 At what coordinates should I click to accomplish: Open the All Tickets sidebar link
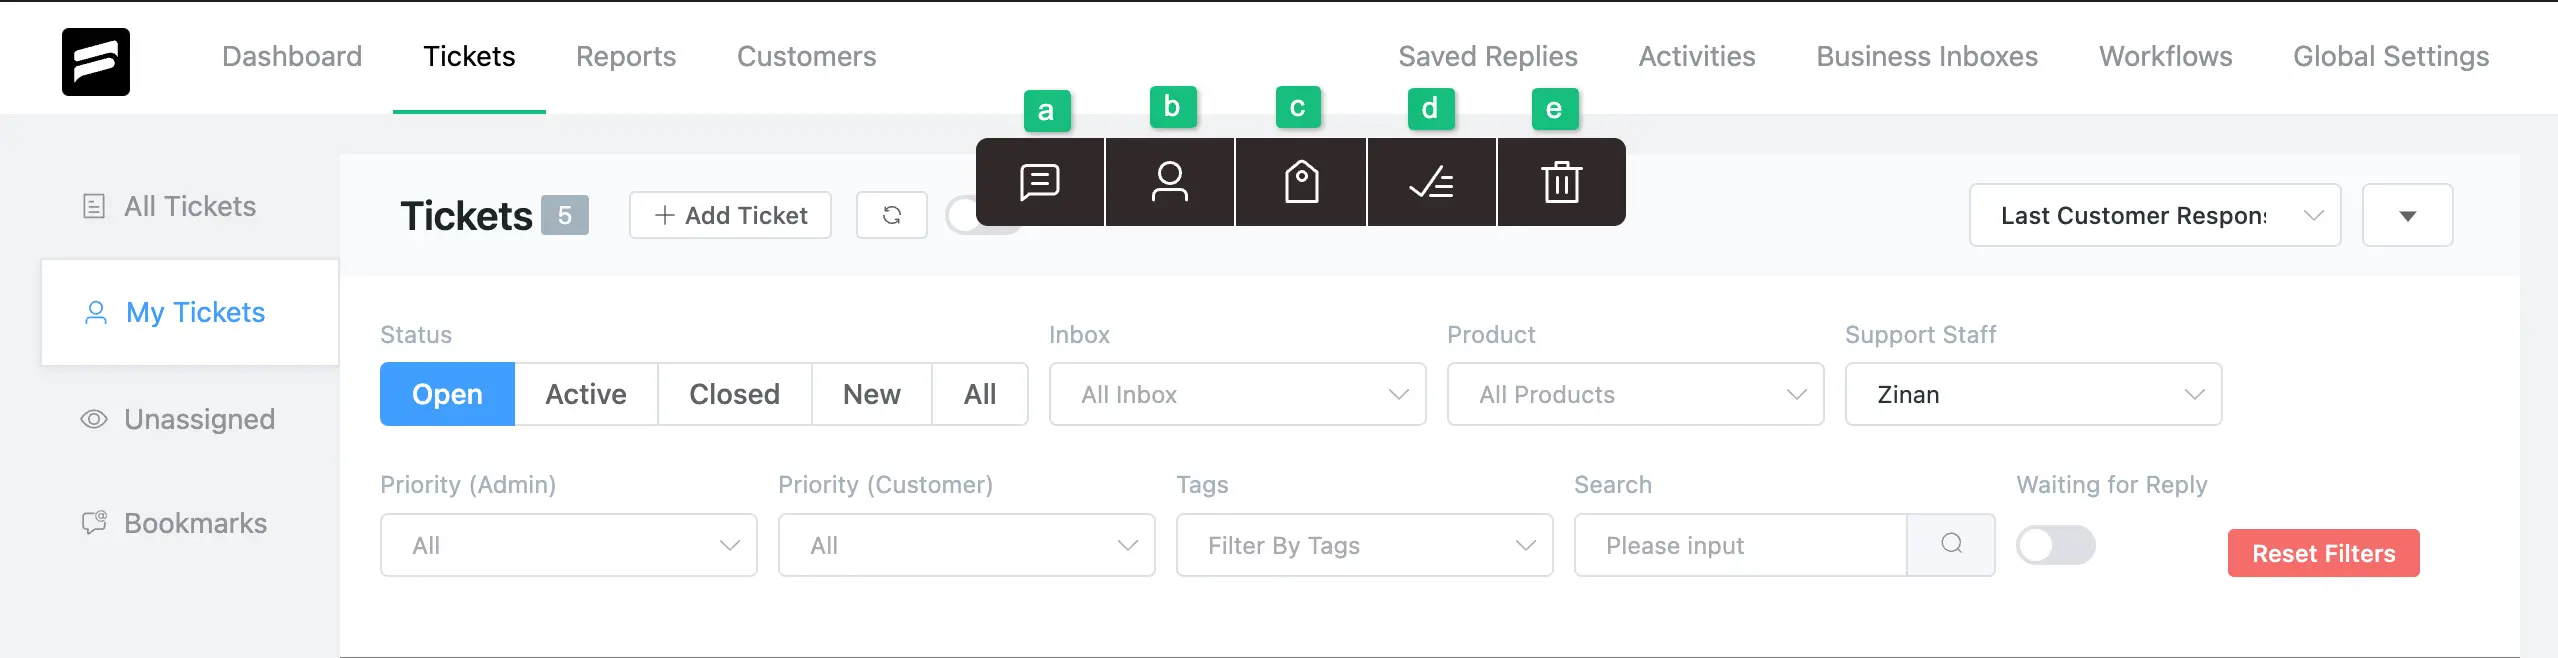(x=190, y=206)
